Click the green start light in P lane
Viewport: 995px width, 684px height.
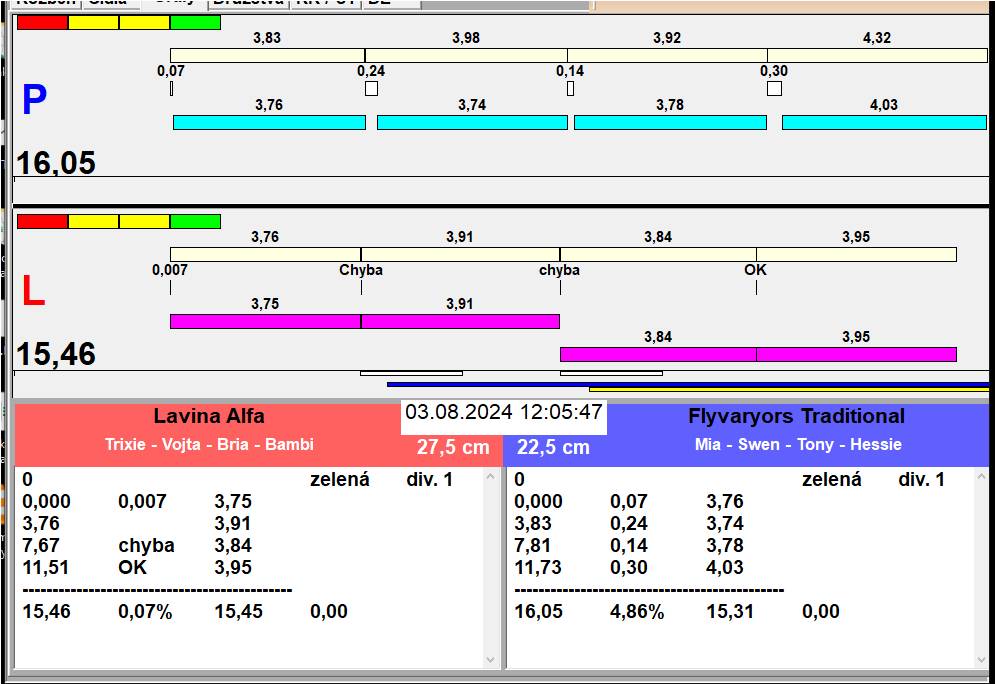195,22
